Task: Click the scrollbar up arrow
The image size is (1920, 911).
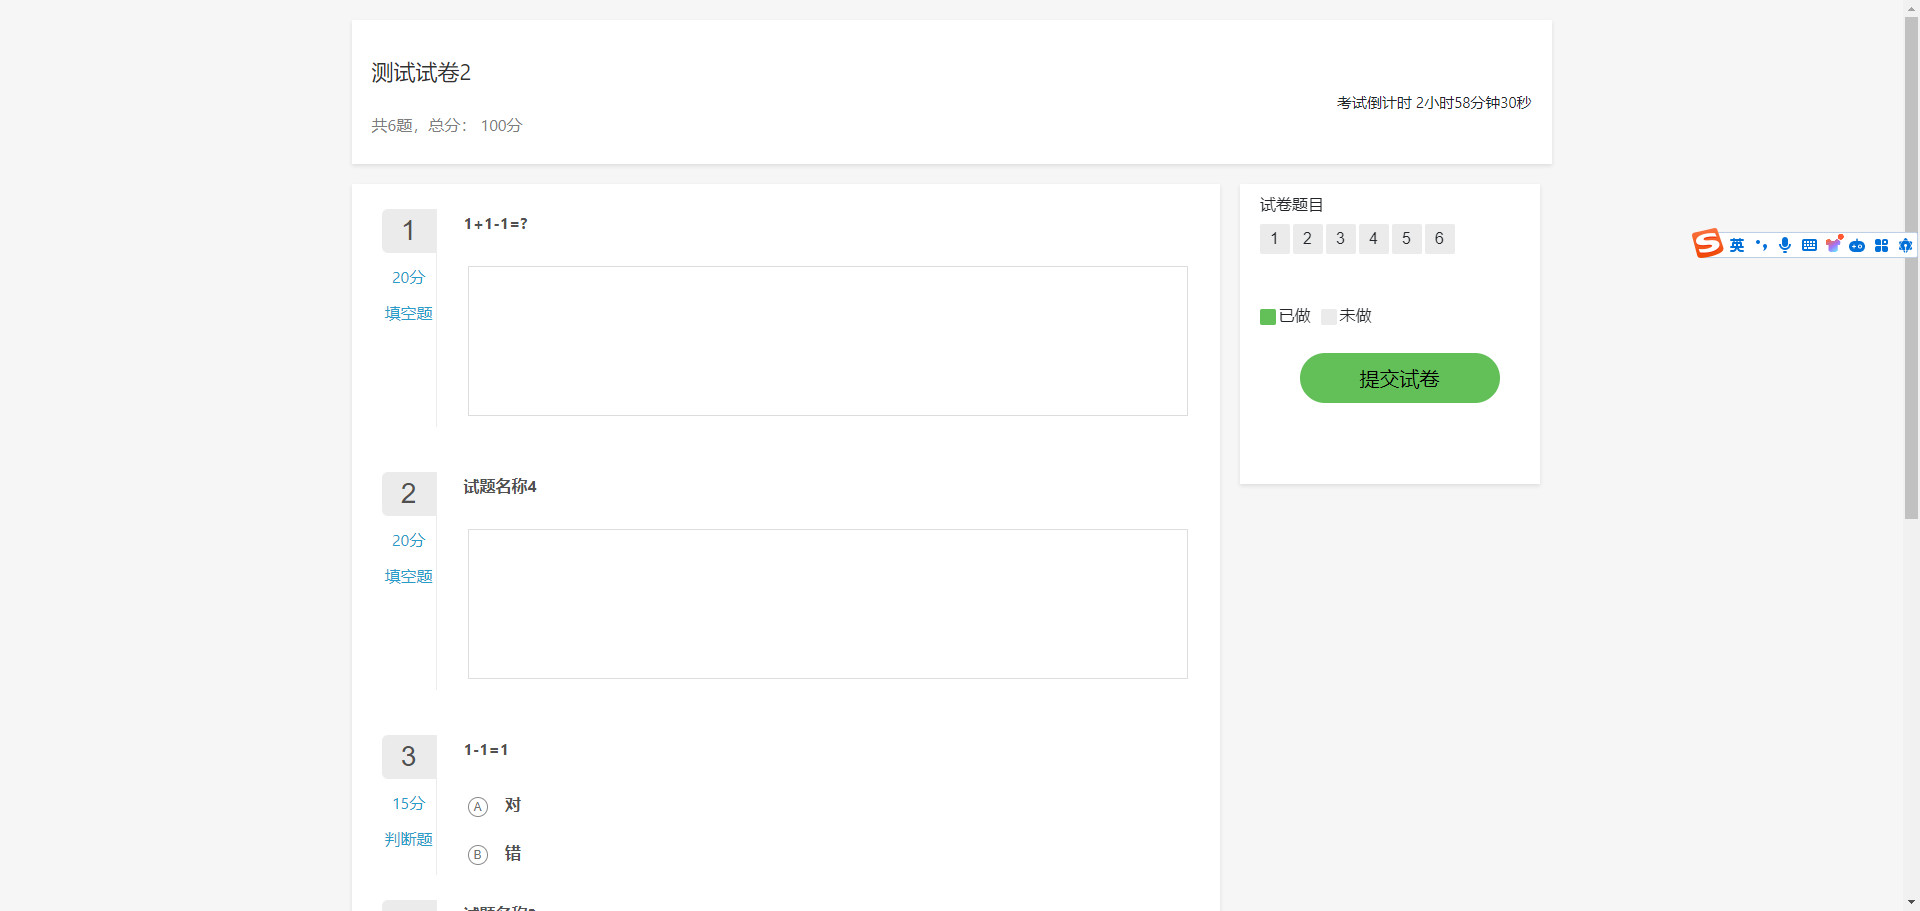Action: pos(1911,7)
